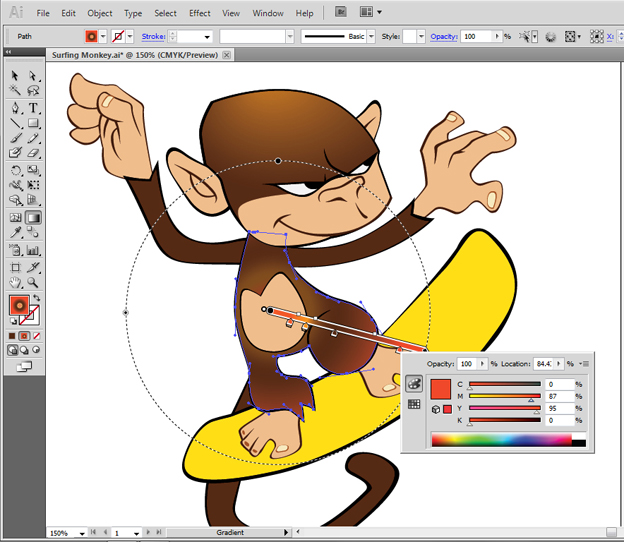Select the Direct Selection arrow tool
624x542 pixels.
[x=33, y=76]
